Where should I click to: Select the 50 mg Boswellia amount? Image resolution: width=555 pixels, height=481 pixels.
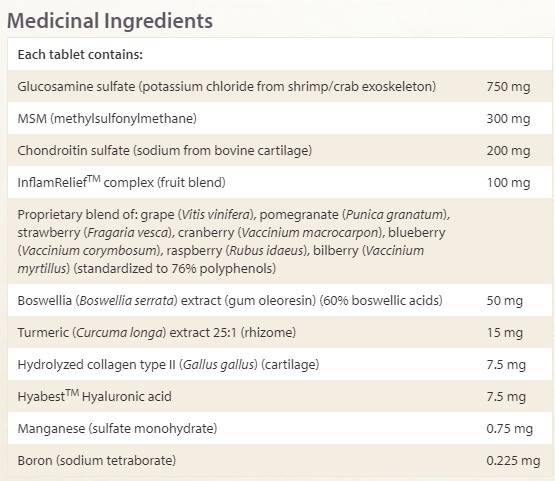click(504, 301)
